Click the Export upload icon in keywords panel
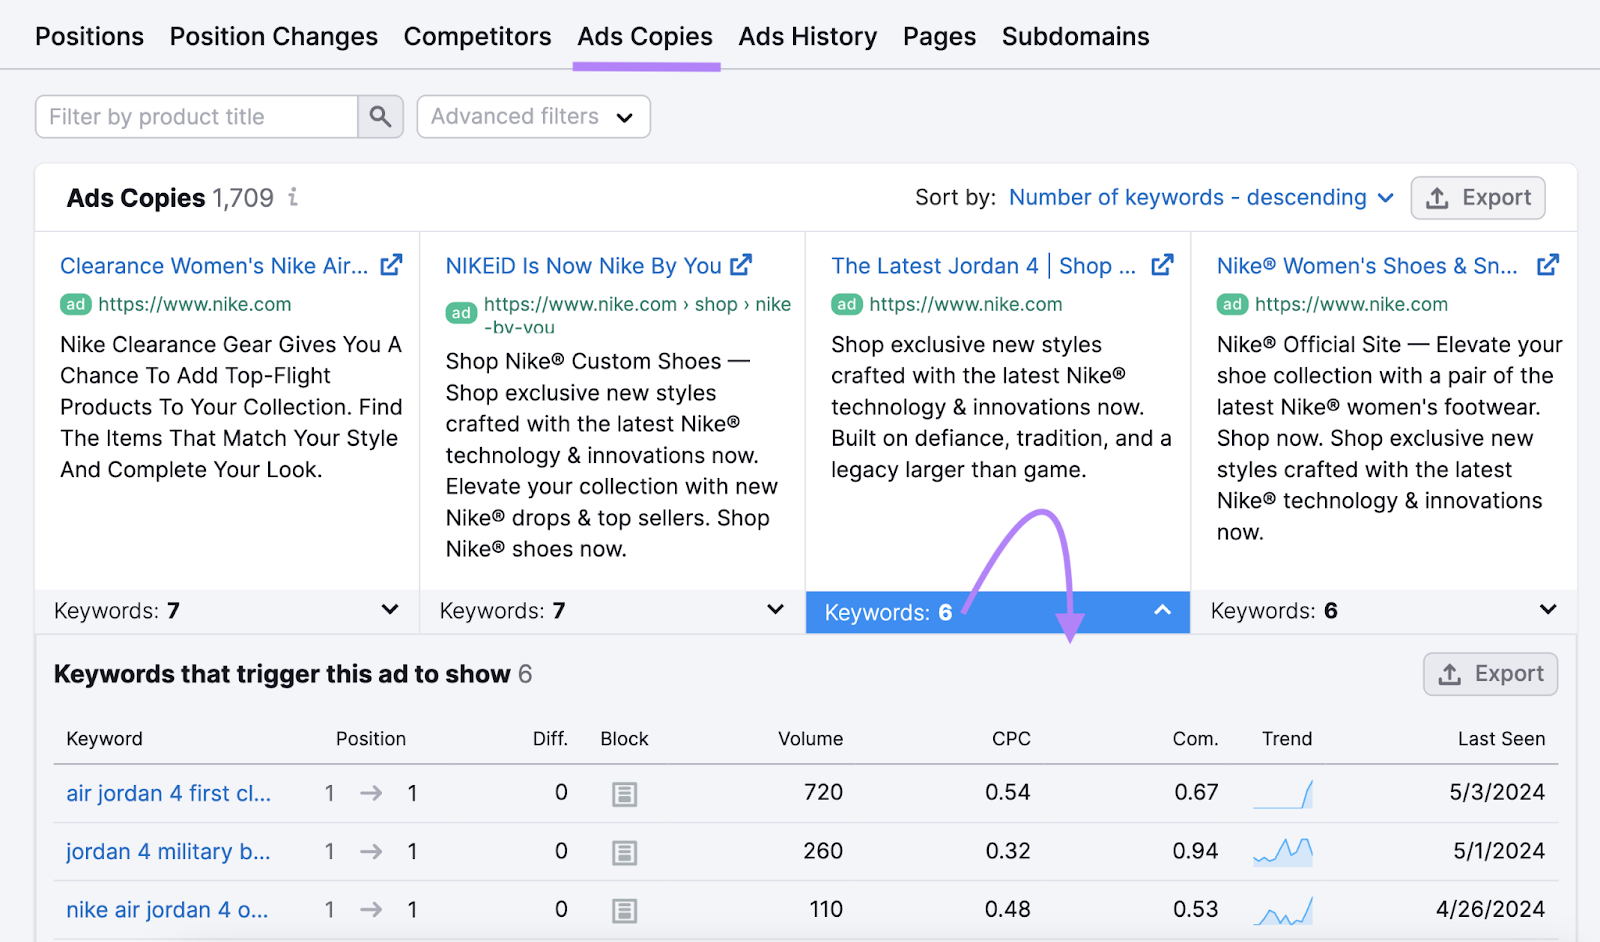This screenshot has height=942, width=1600. coord(1448,673)
